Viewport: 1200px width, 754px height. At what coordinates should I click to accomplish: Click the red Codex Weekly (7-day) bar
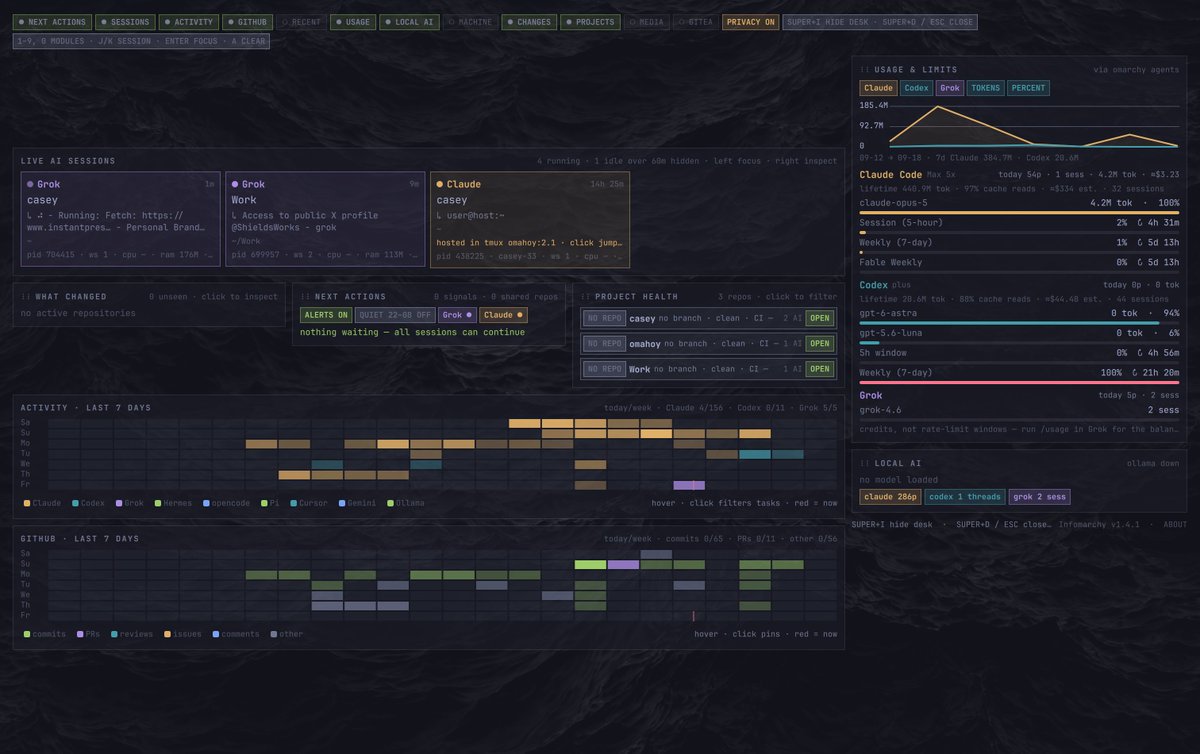pyautogui.click(x=1019, y=383)
